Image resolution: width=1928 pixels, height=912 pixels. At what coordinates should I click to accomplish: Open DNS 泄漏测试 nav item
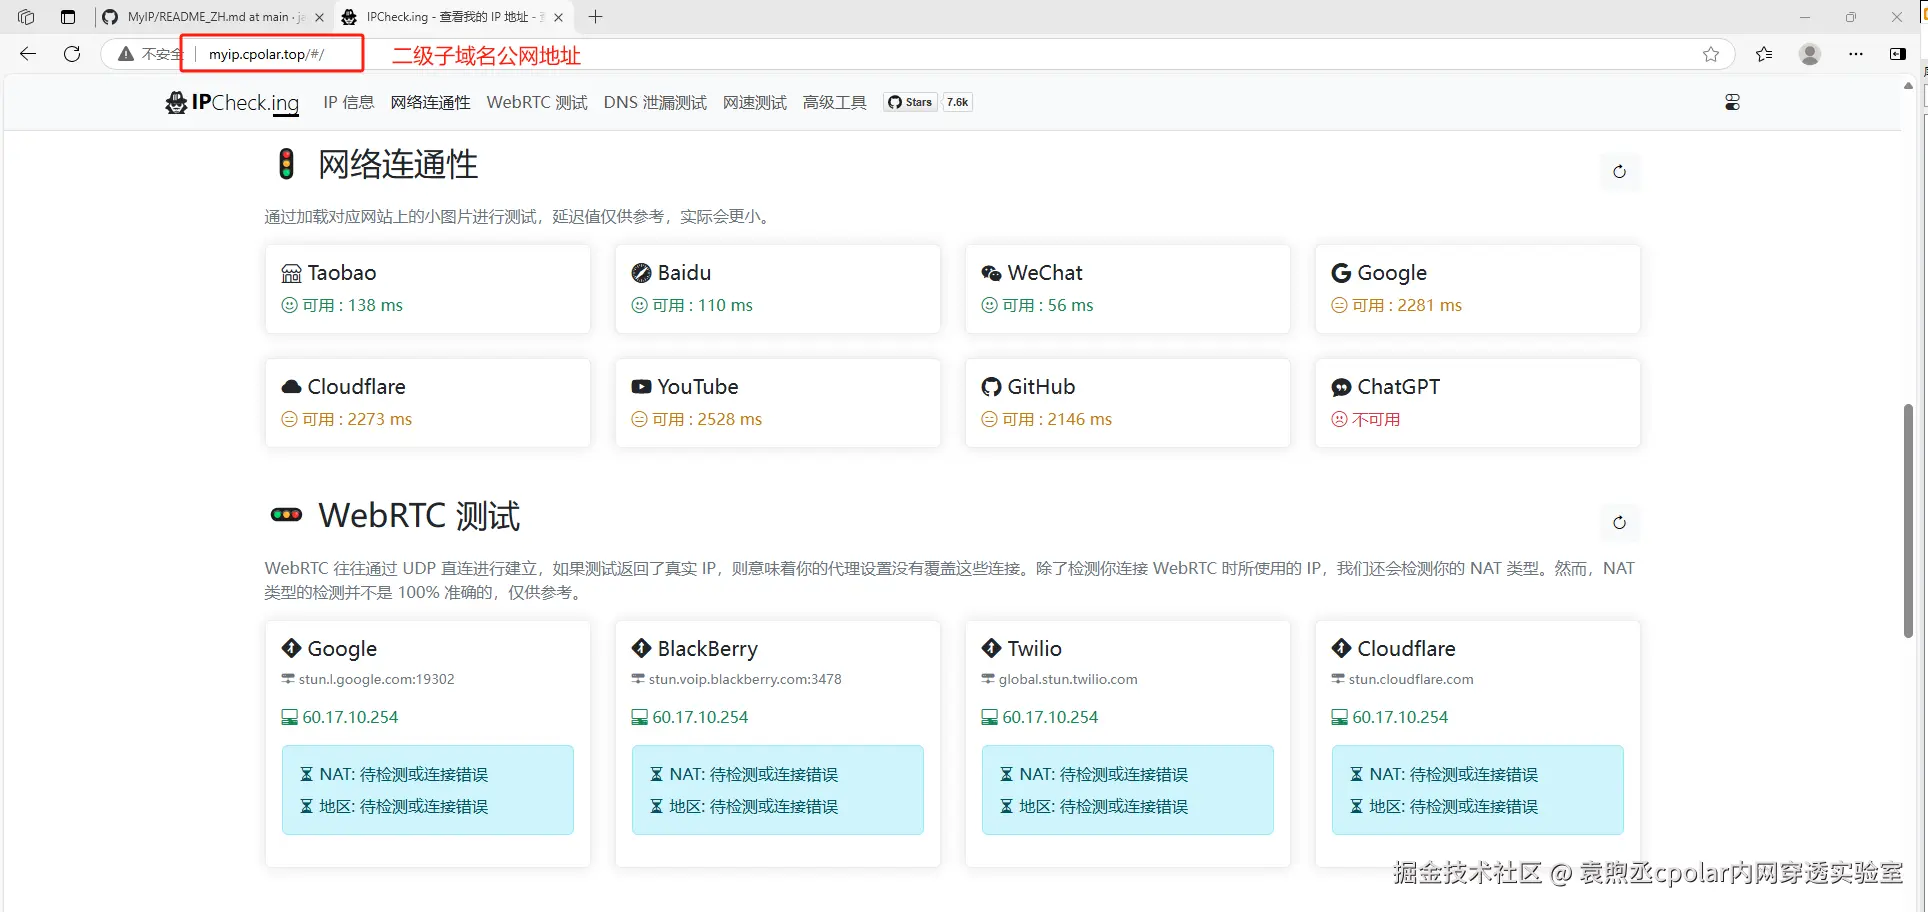[x=655, y=102]
